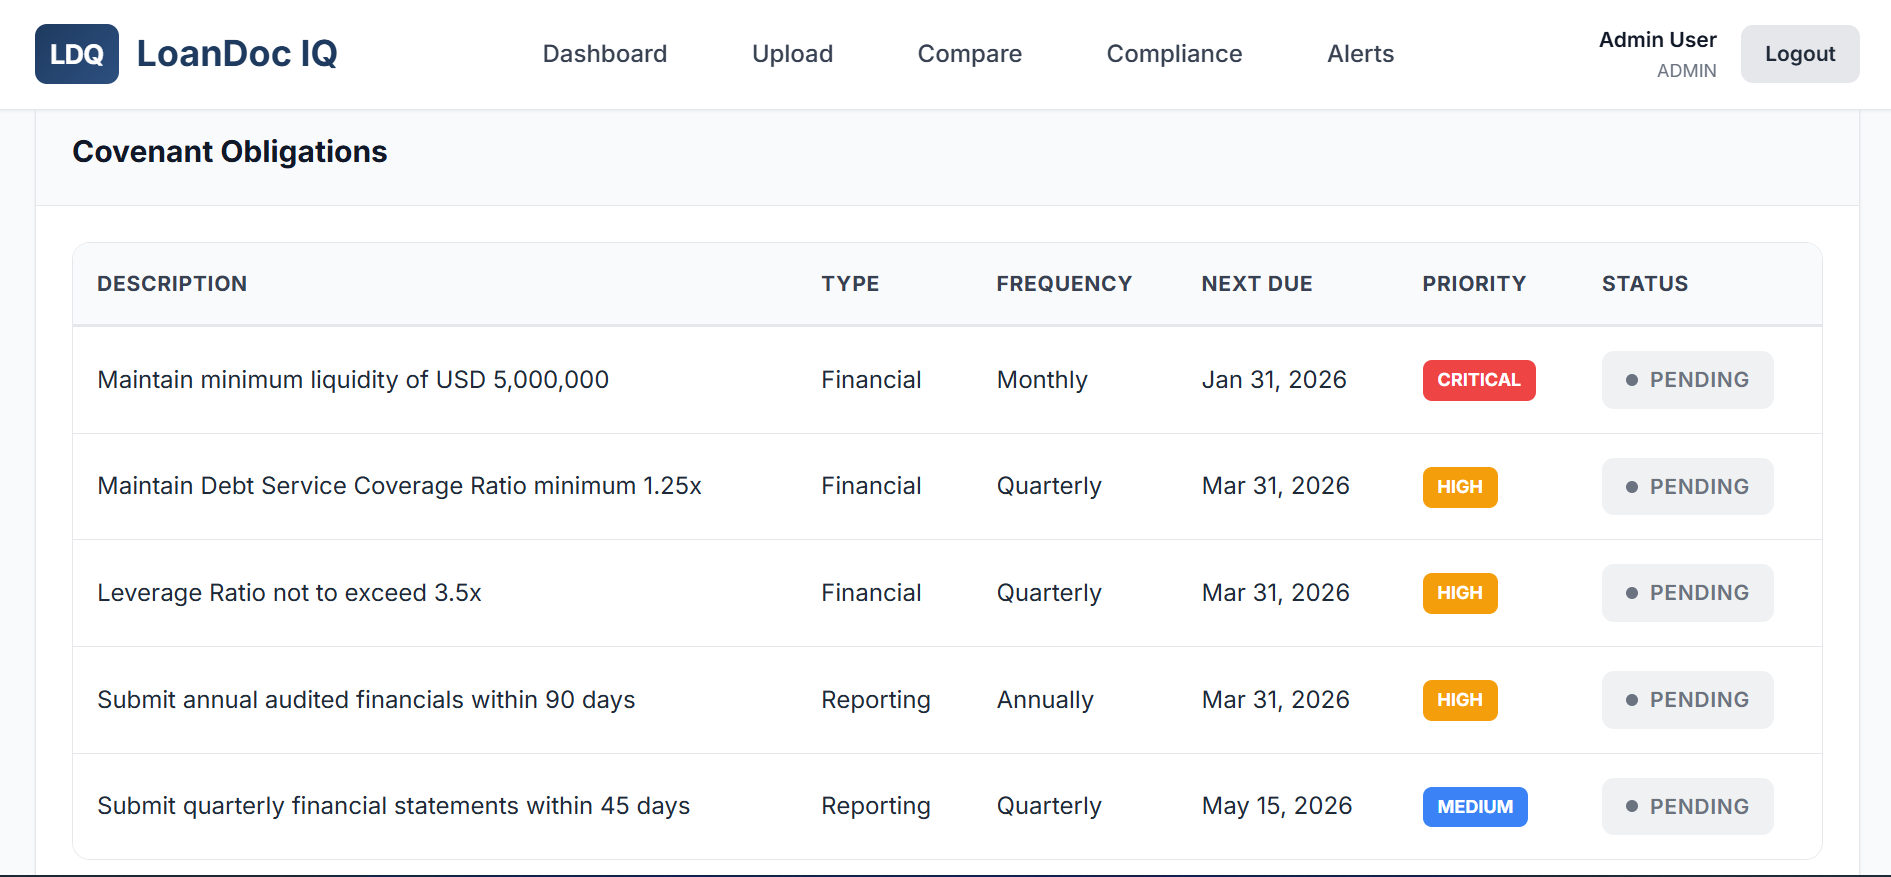The image size is (1891, 877).
Task: Sort by the Priority column header
Action: [x=1473, y=284]
